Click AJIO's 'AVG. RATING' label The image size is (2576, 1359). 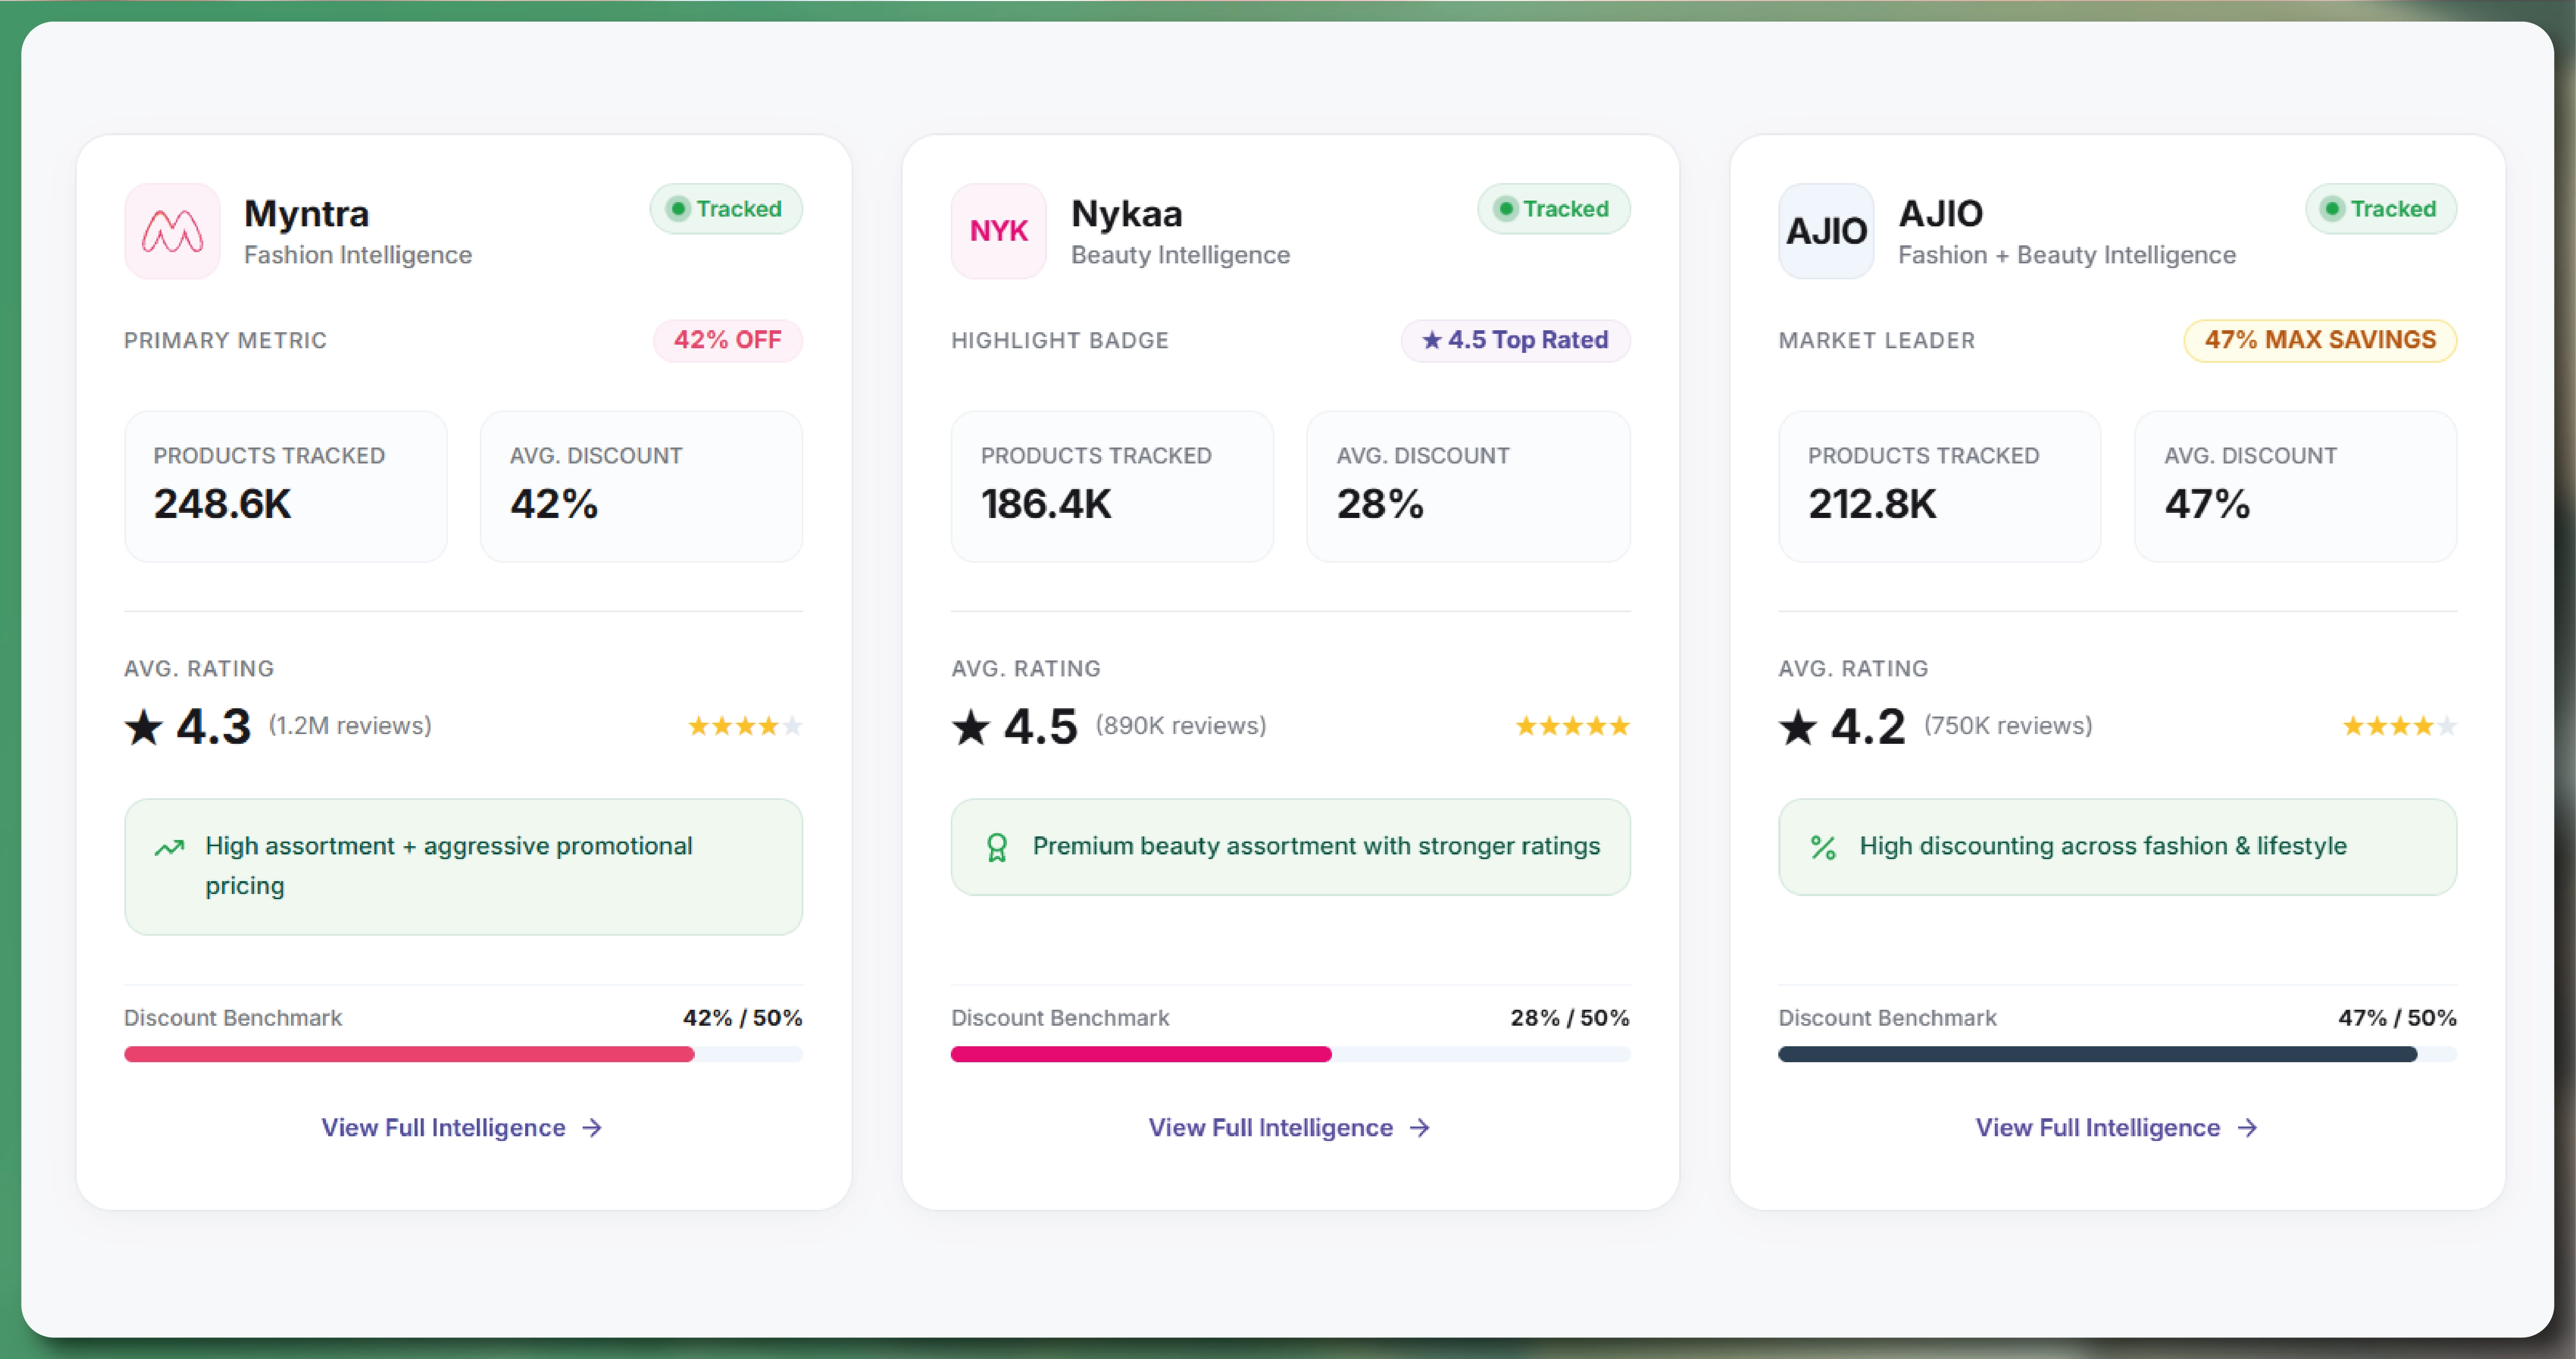[1853, 669]
